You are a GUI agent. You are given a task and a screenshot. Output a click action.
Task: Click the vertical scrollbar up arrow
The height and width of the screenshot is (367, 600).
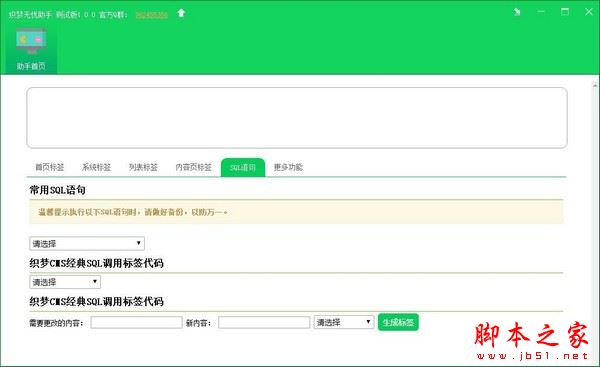(x=595, y=85)
